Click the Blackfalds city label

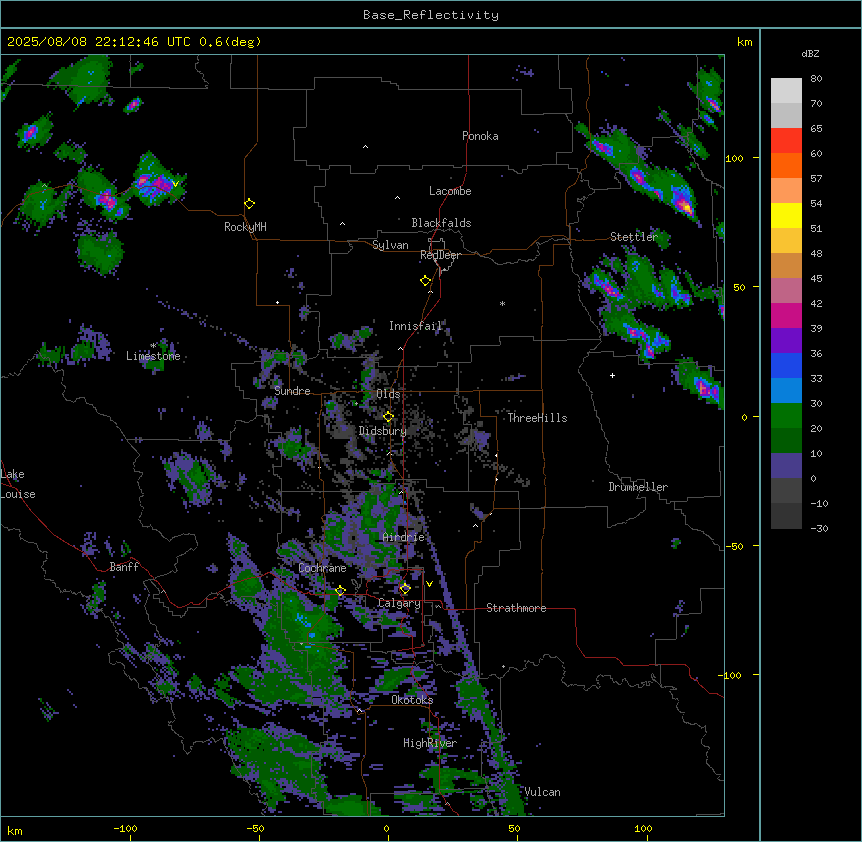coord(441,223)
